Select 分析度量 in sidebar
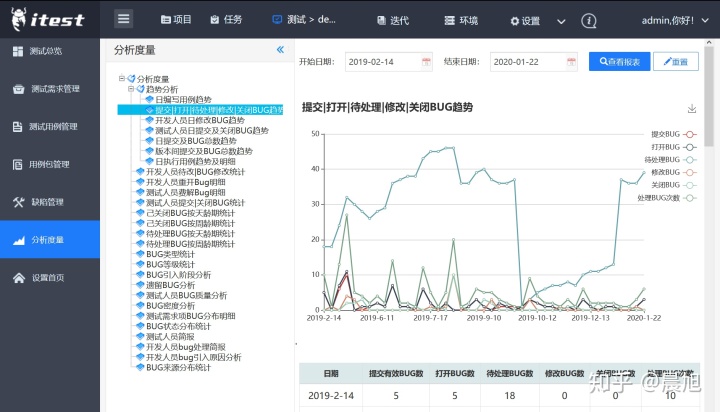This screenshot has width=720, height=412. [50, 239]
